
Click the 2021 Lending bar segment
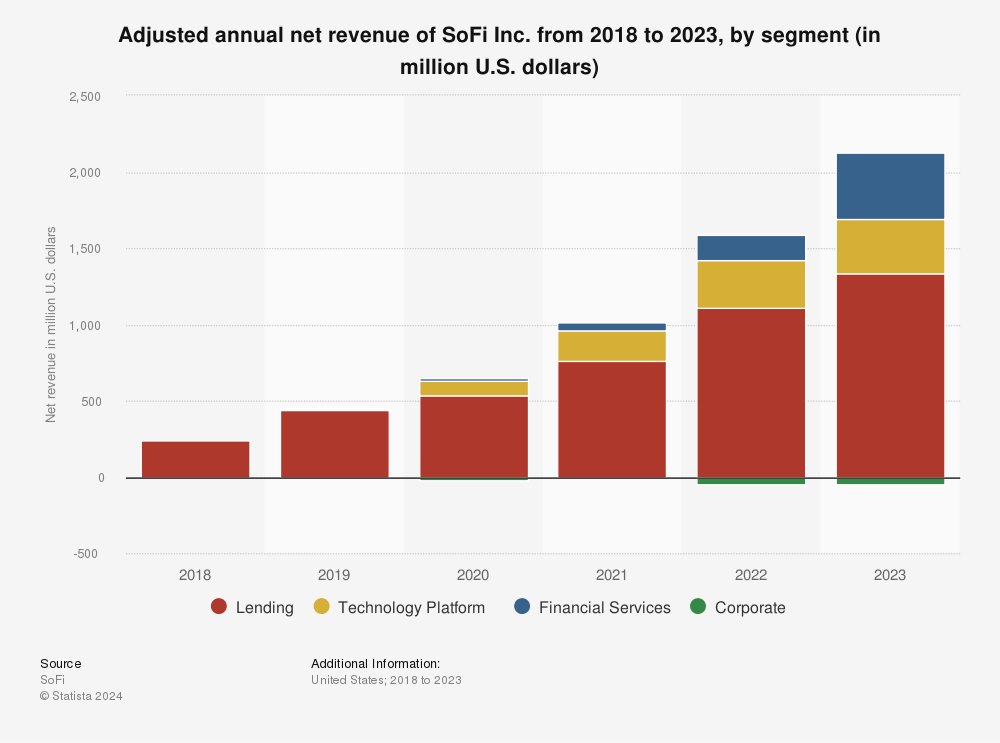(x=612, y=419)
